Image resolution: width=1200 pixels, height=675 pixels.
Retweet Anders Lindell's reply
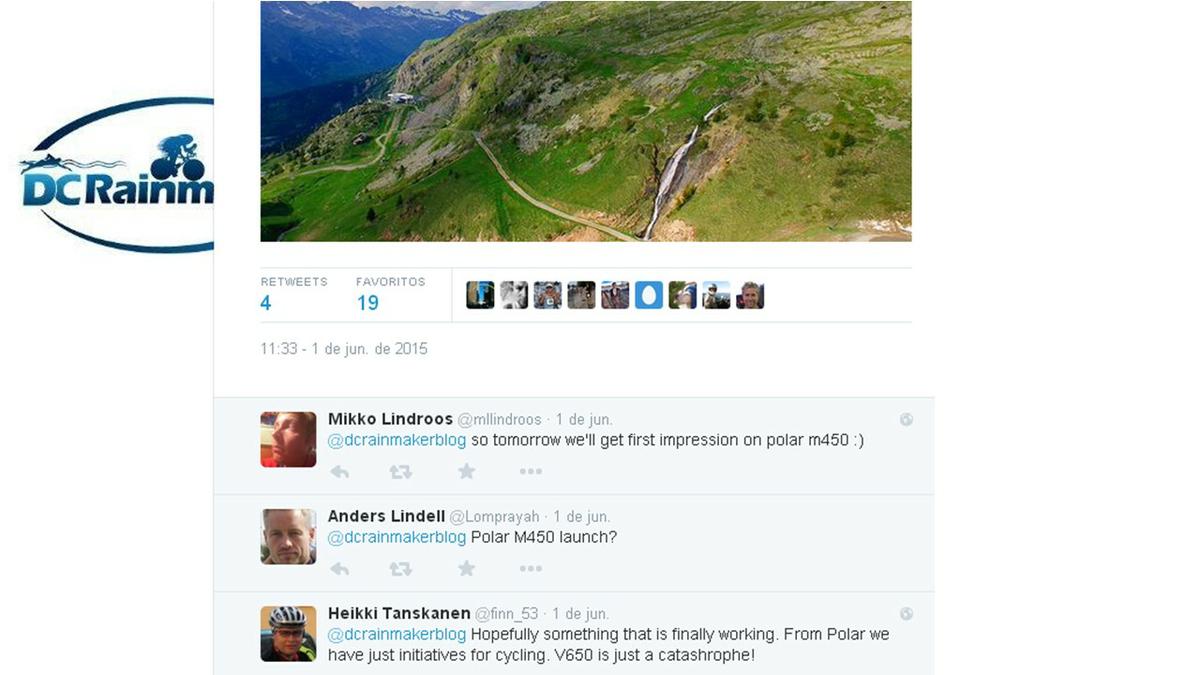coord(400,569)
